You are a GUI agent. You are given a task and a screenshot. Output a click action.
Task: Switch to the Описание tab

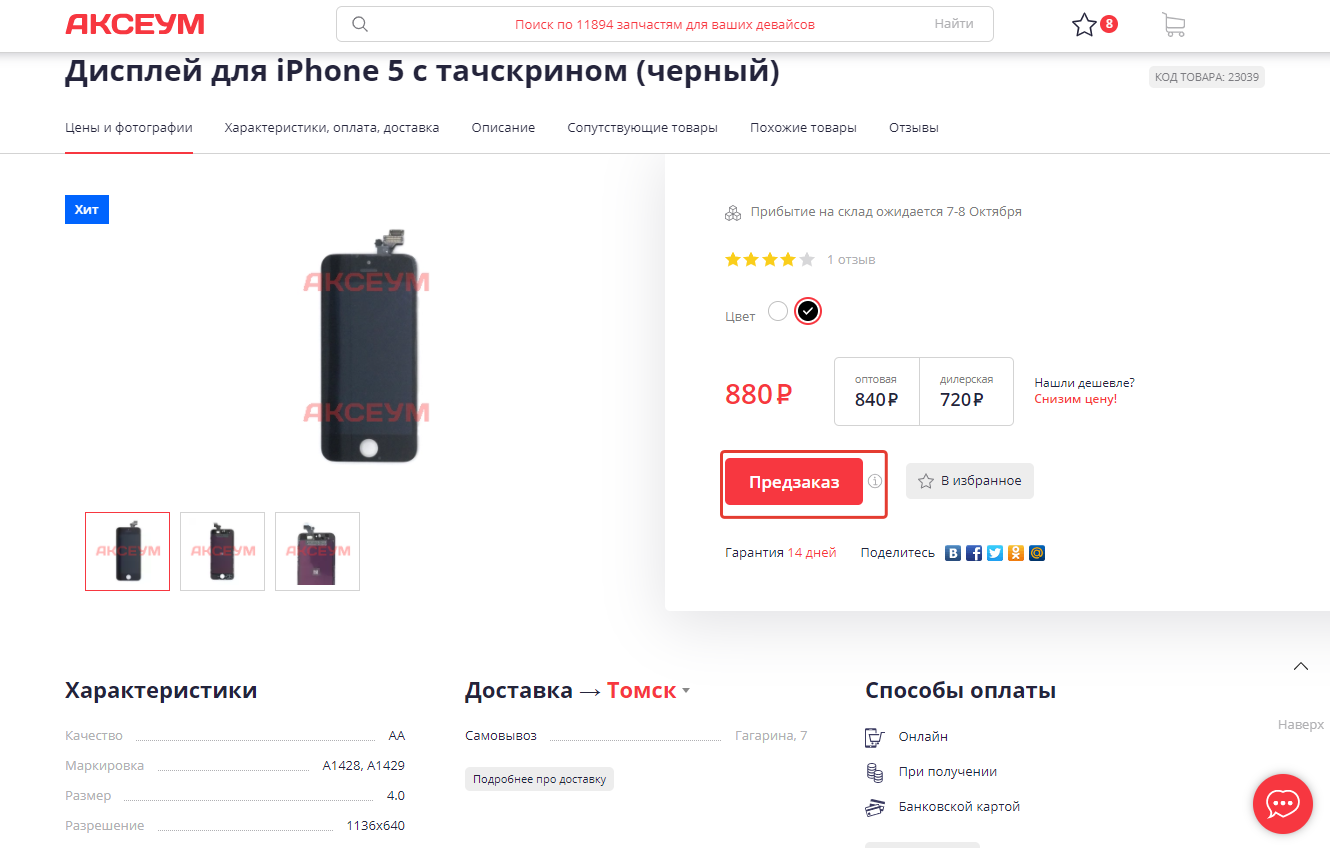(x=503, y=128)
